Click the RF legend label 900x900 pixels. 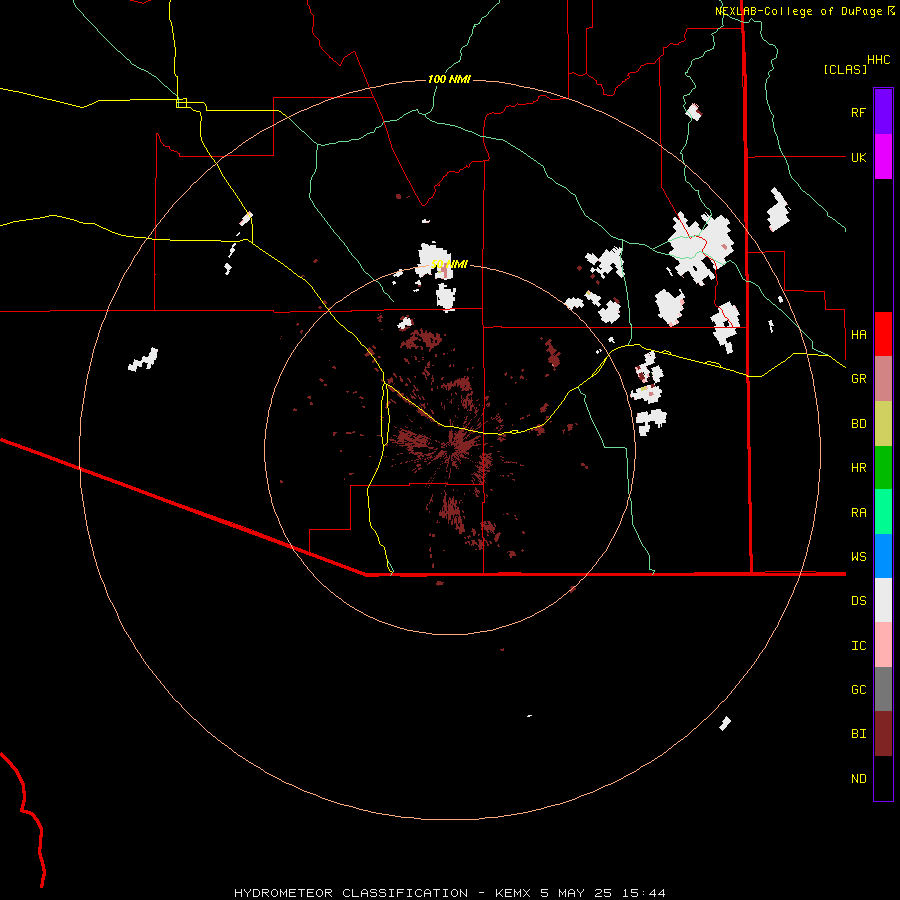[x=858, y=112]
